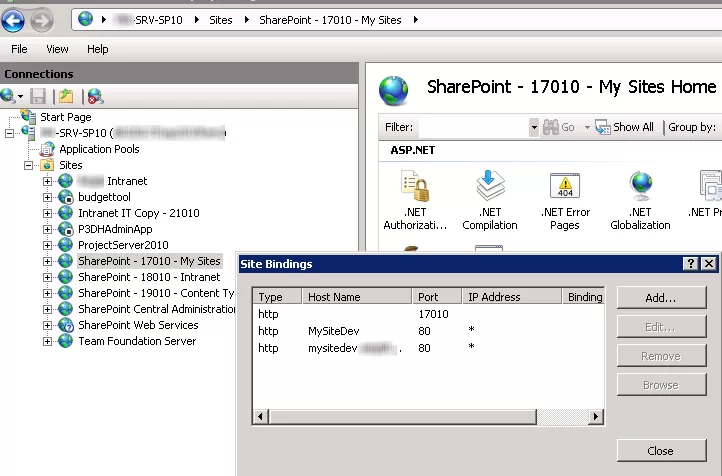Click the Back navigation arrow button
Viewport: 722px width, 476px height.
click(x=14, y=19)
